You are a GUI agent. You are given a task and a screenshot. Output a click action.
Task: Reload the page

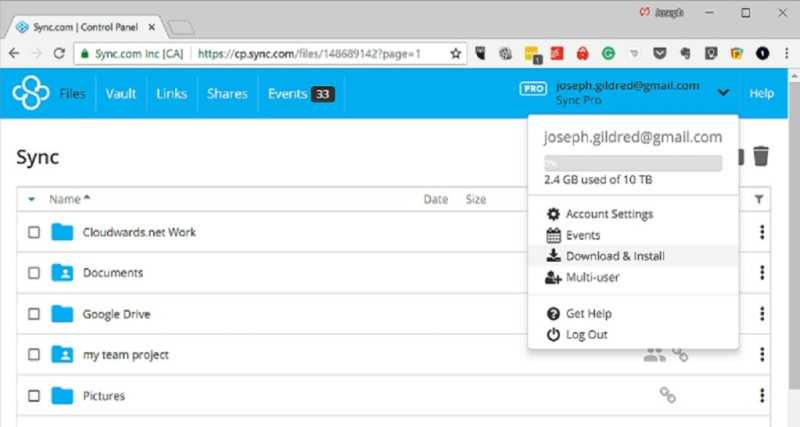(x=59, y=53)
